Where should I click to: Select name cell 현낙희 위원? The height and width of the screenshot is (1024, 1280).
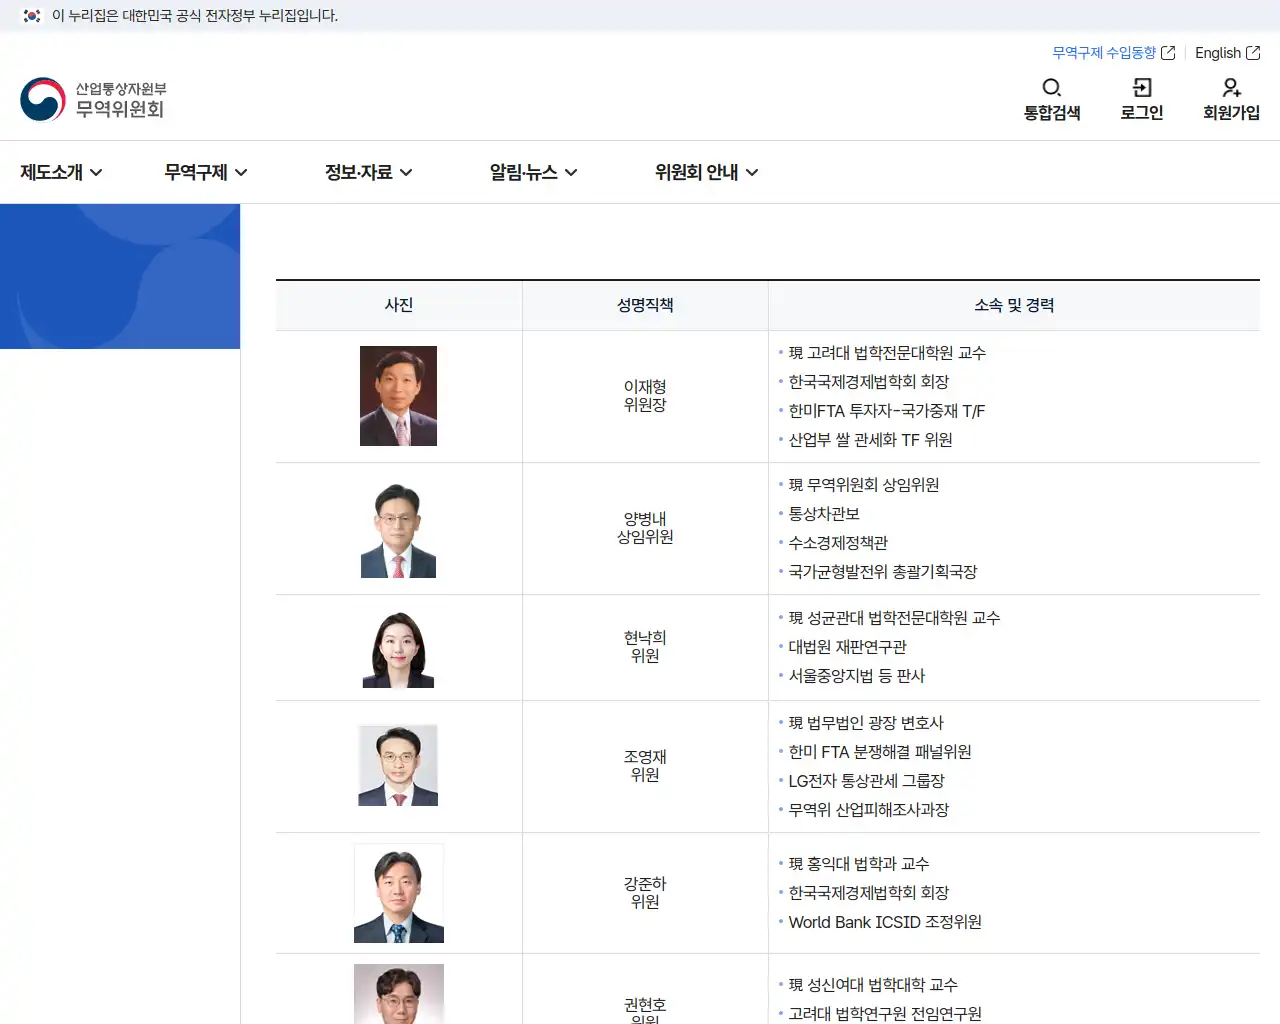click(x=645, y=647)
